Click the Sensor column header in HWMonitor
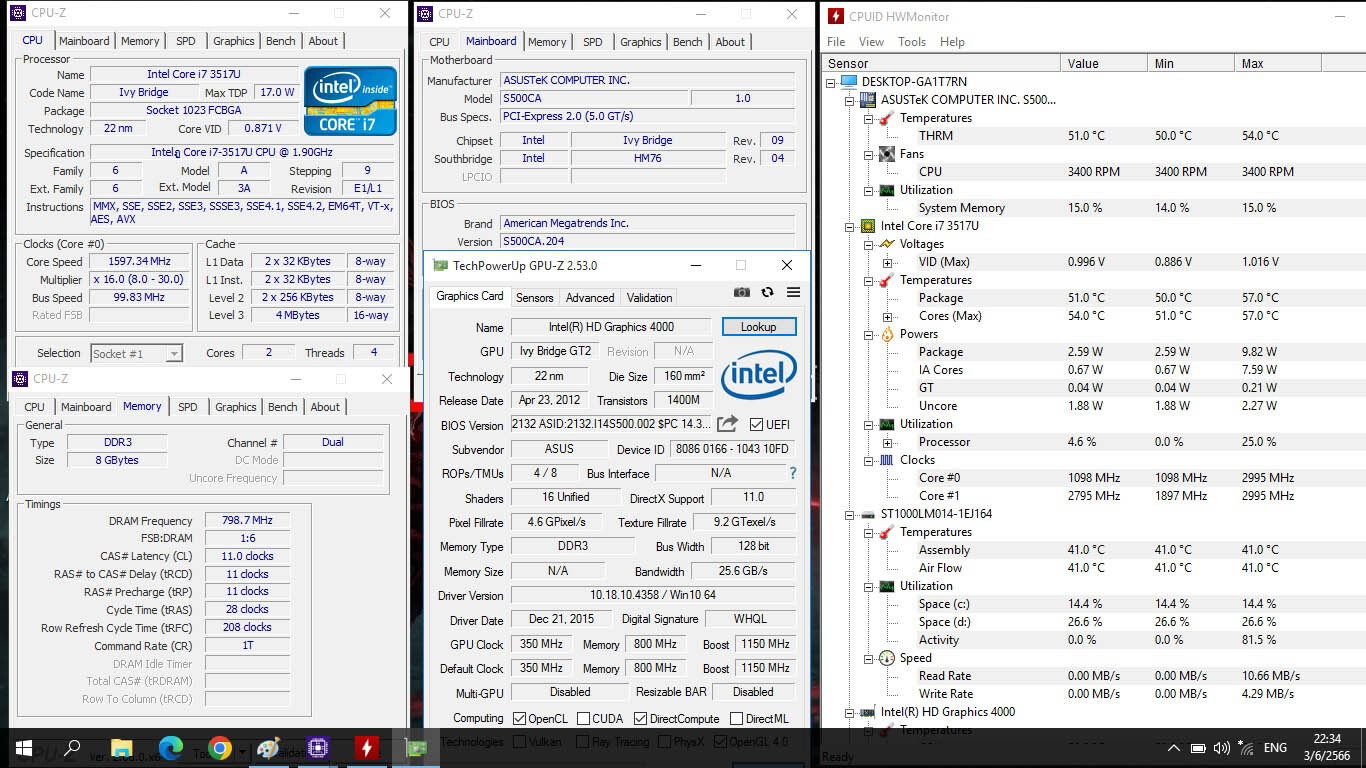Image resolution: width=1366 pixels, height=768 pixels. pyautogui.click(x=941, y=63)
